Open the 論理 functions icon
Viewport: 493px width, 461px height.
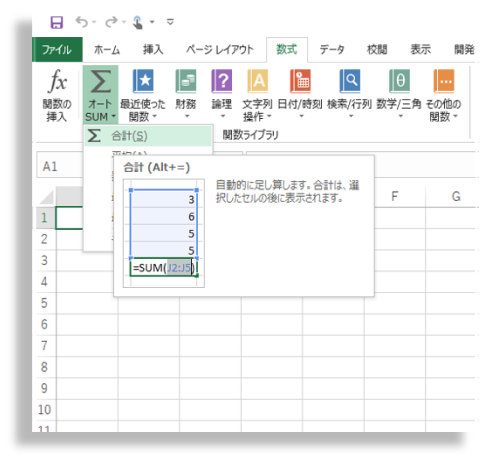222,81
